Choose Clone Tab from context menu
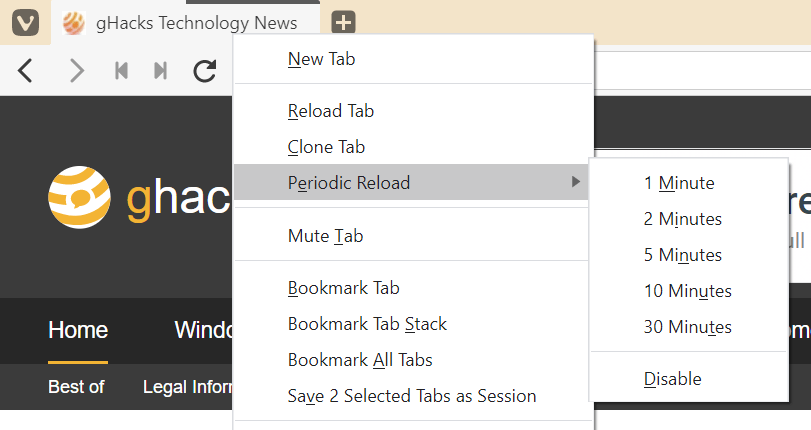This screenshot has height=430, width=811. 326,147
